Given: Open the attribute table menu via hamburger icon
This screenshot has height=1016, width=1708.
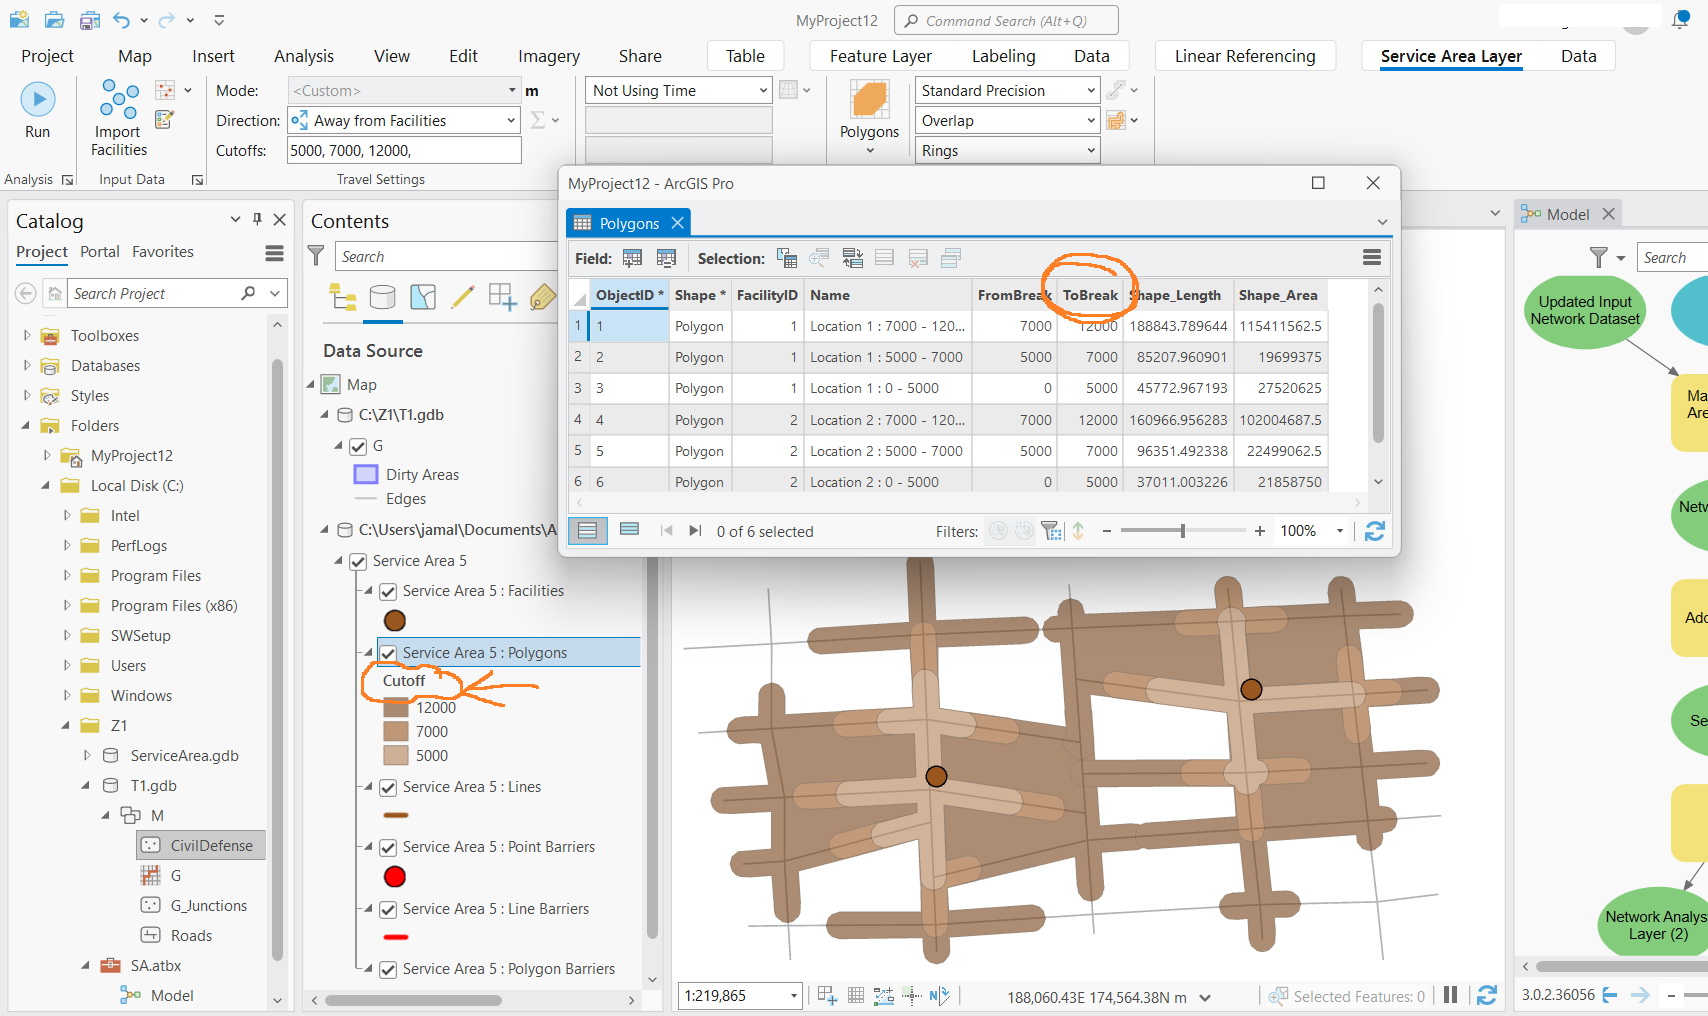Looking at the screenshot, I should (1371, 257).
